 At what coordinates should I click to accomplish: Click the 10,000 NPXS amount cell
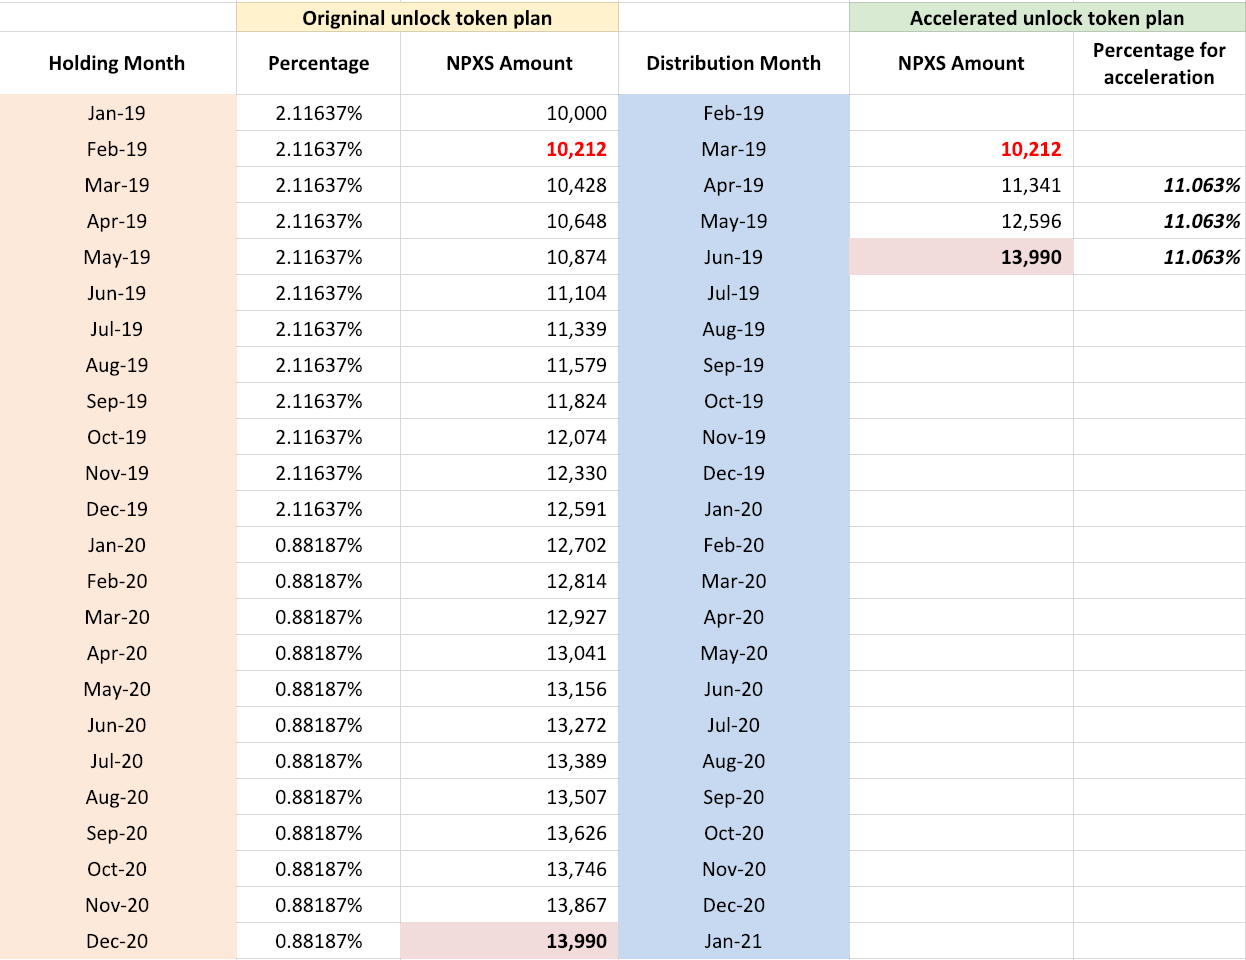tap(510, 113)
